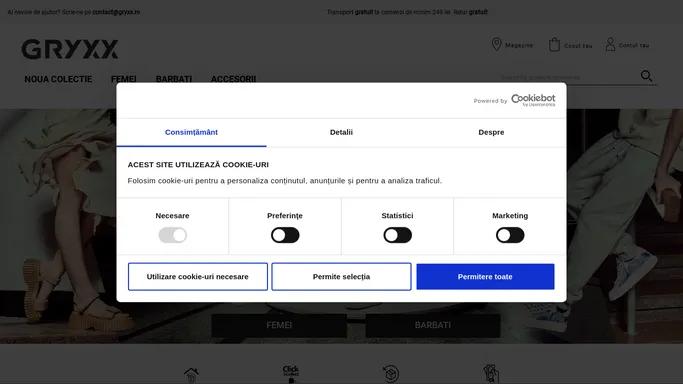Click the home delivery icon at the bottom of the page
This screenshot has height=384, width=683.
click(191, 375)
